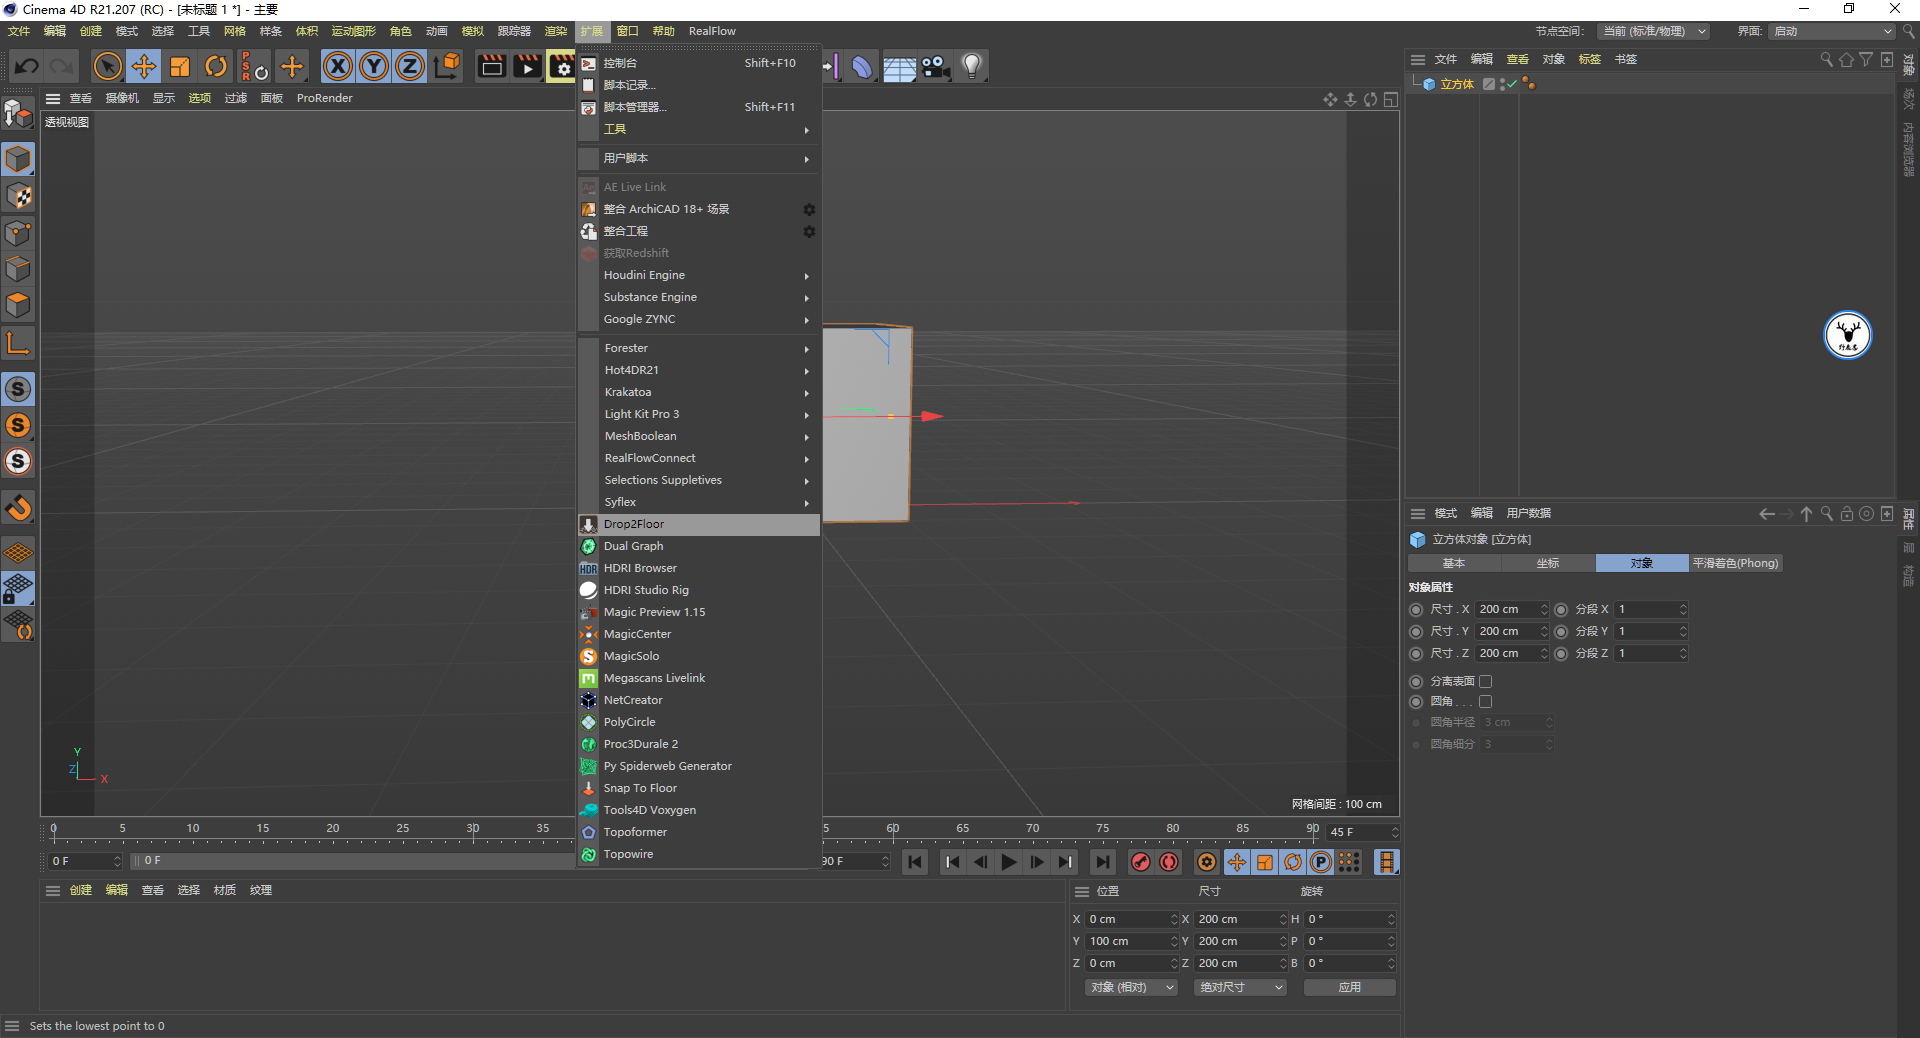The image size is (1920, 1038).
Task: Click timeline marker at frame 20
Action: tap(333, 829)
